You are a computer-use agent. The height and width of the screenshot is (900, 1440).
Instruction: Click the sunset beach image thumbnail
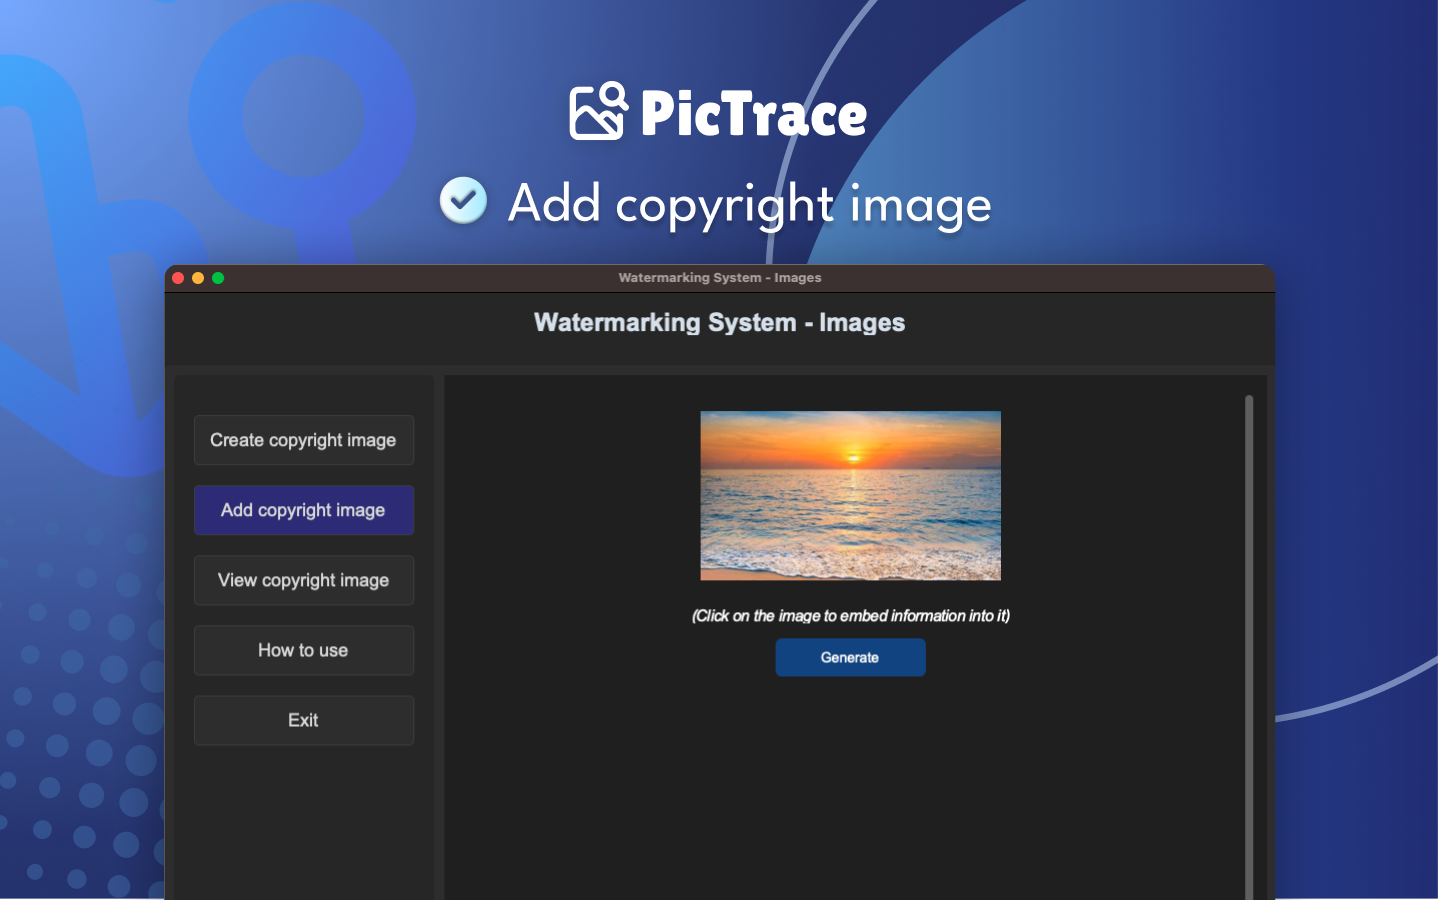[x=850, y=495]
